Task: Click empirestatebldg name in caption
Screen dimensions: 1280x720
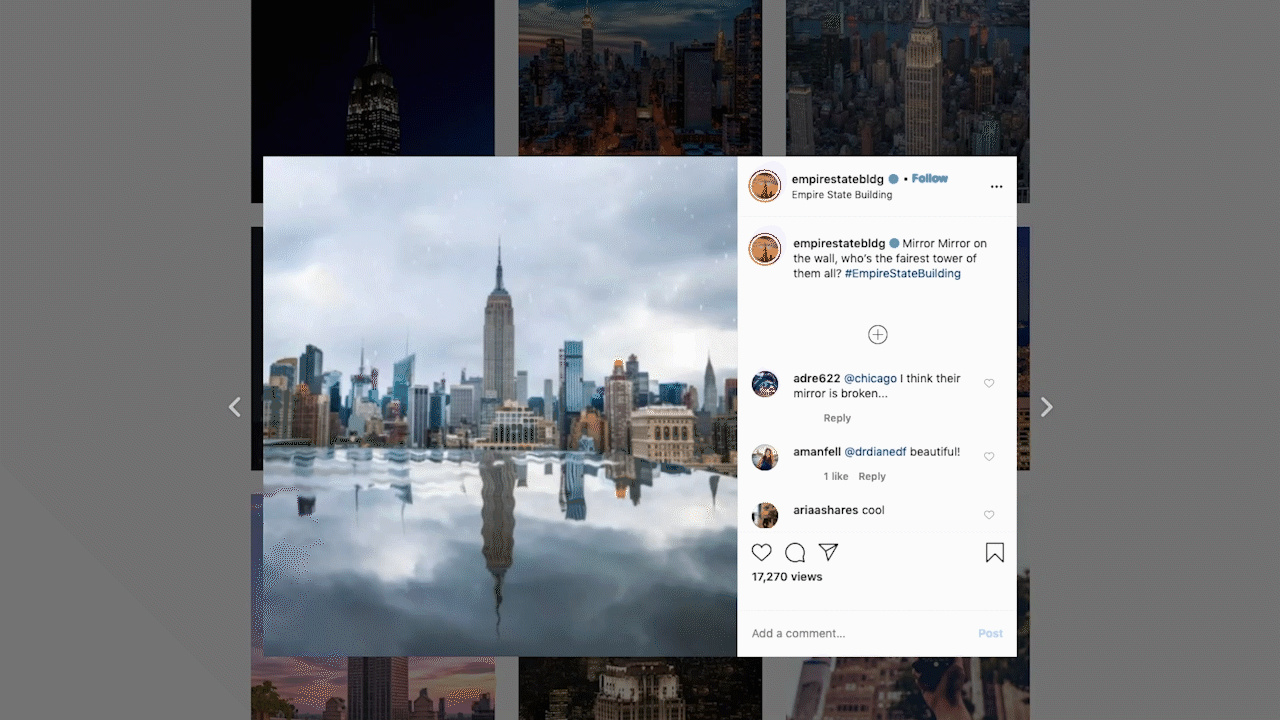Action: click(839, 244)
